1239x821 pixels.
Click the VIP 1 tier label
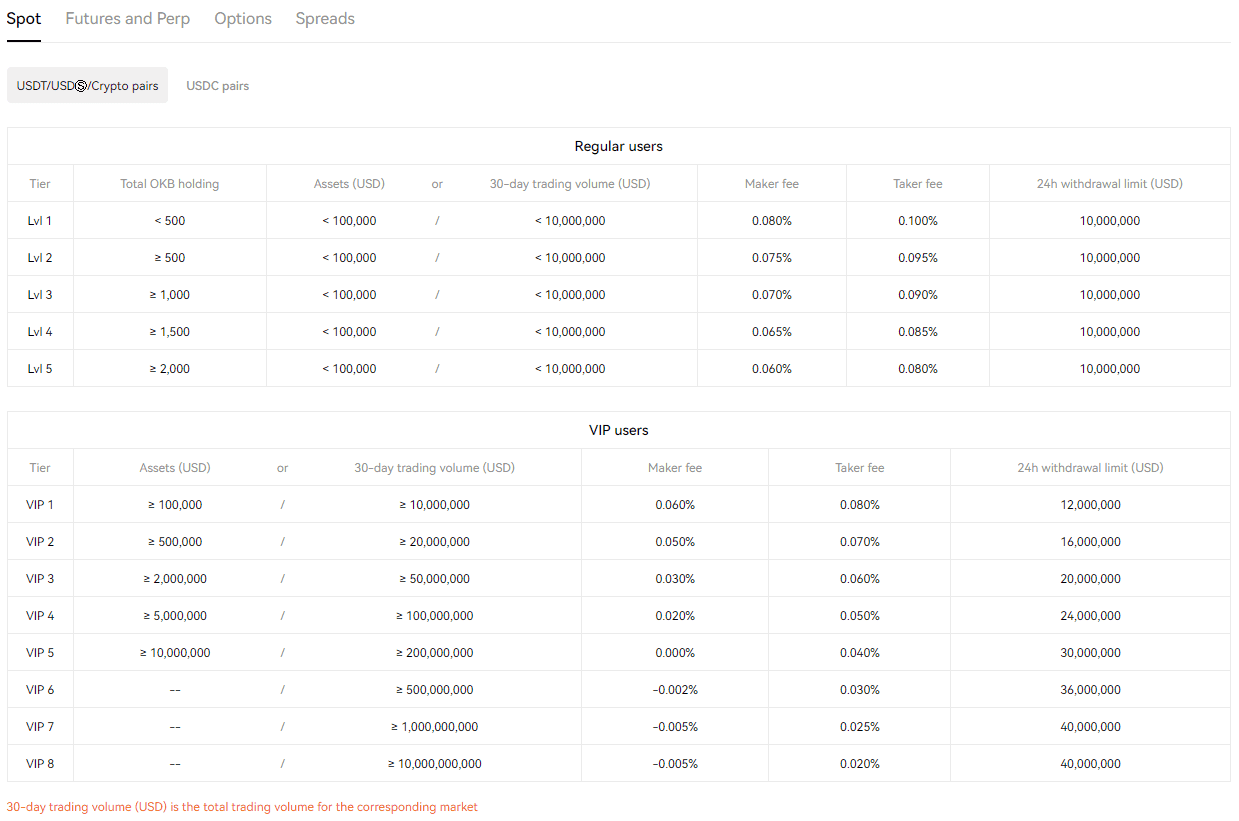coord(40,505)
